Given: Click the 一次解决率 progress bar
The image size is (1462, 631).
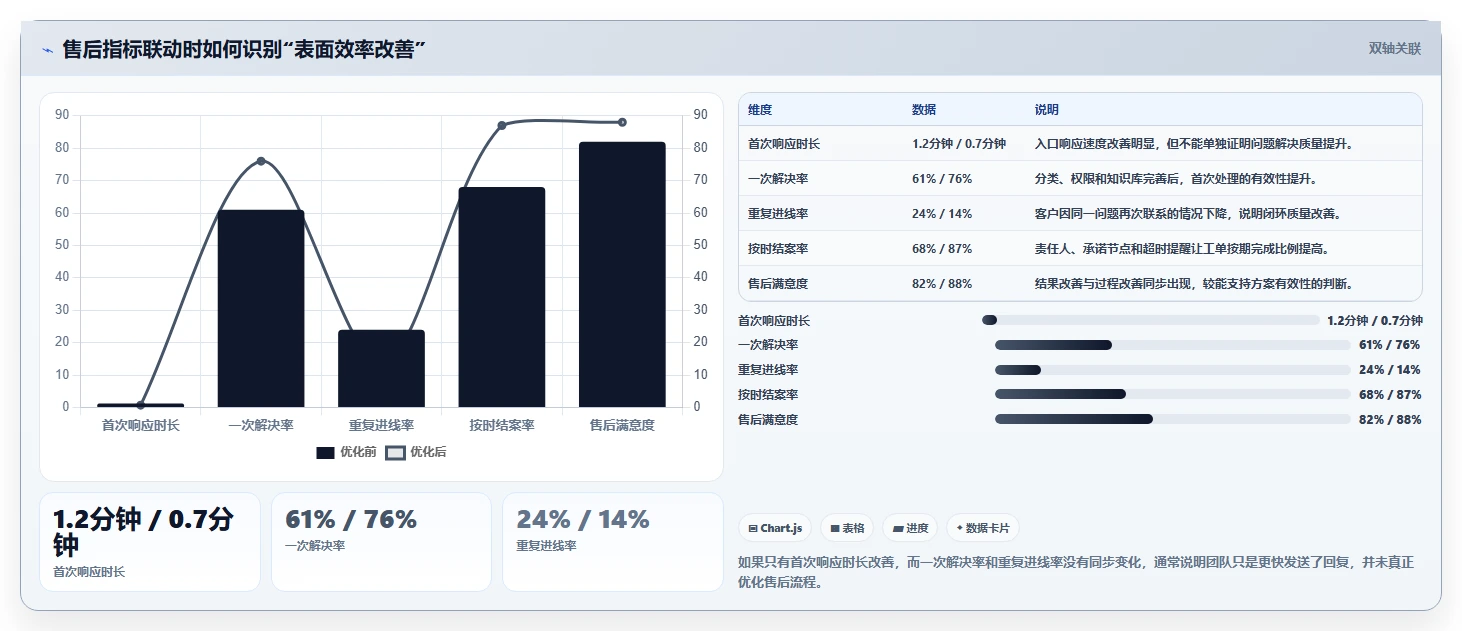Looking at the screenshot, I should [1172, 345].
